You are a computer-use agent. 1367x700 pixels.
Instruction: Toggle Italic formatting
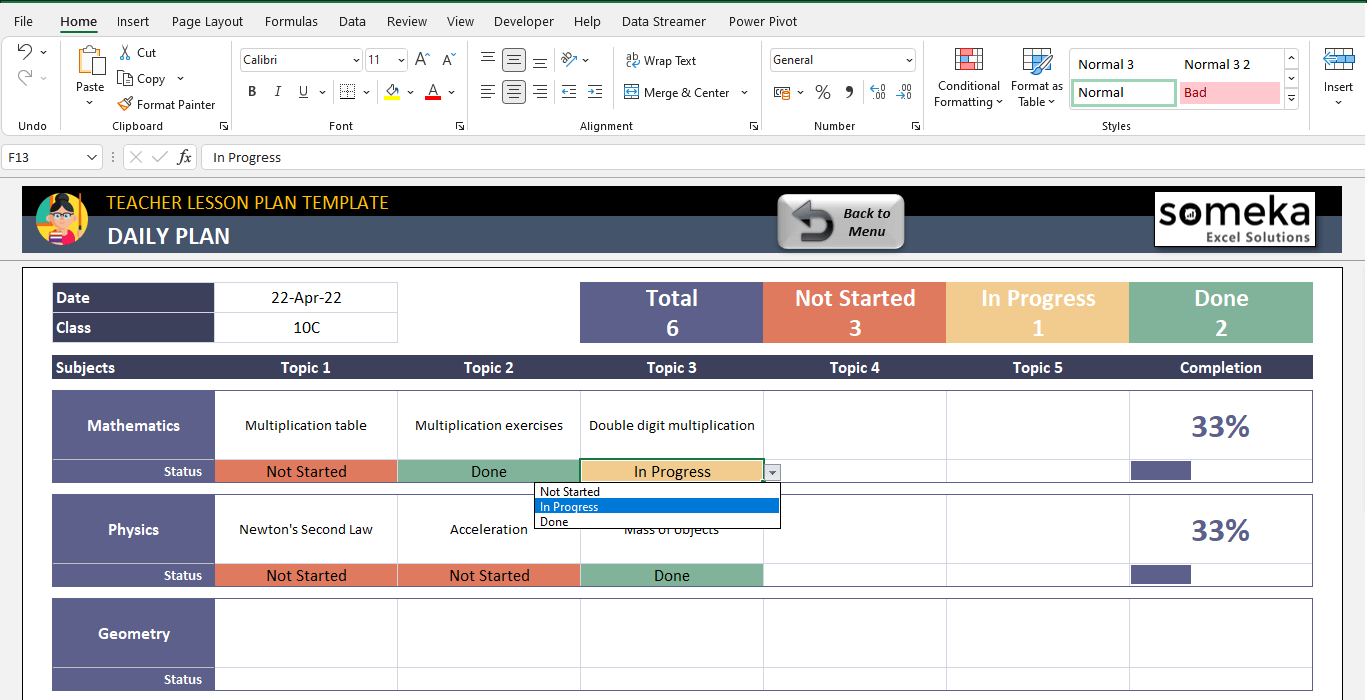pyautogui.click(x=278, y=92)
